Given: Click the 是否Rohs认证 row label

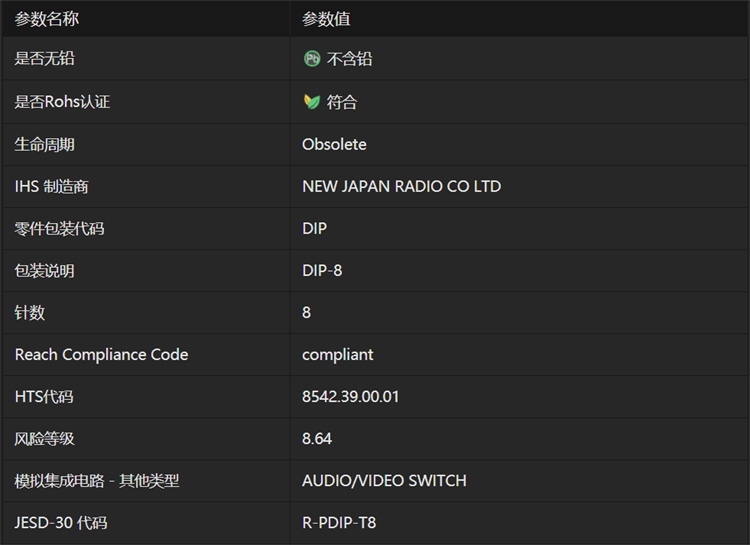Looking at the screenshot, I should coord(62,102).
